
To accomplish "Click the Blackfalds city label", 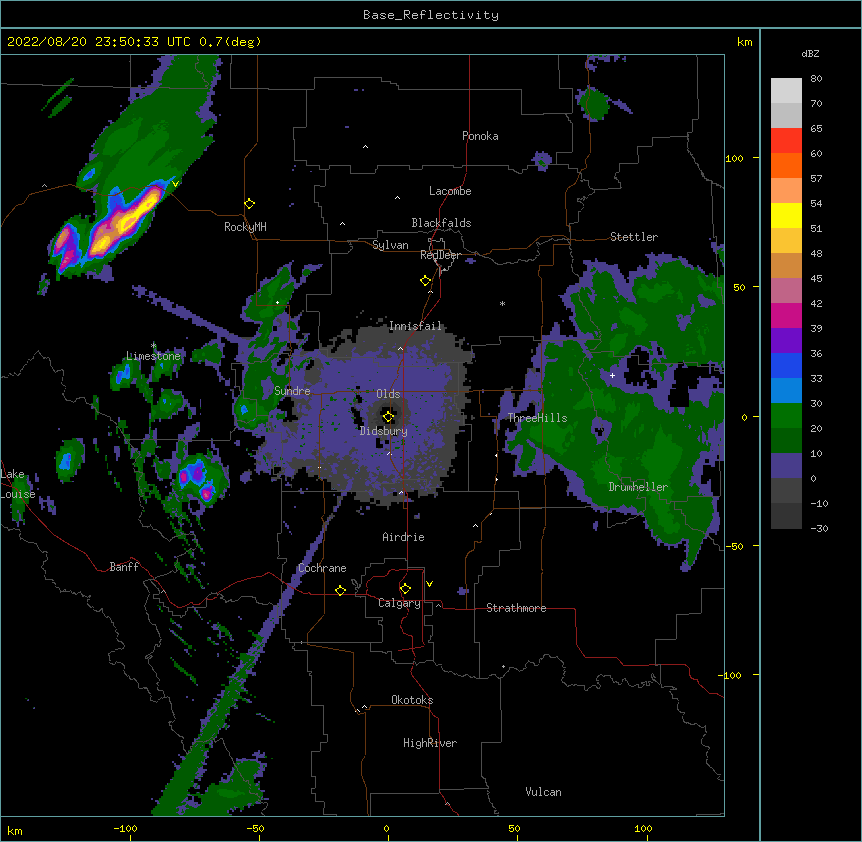I will click(x=441, y=223).
